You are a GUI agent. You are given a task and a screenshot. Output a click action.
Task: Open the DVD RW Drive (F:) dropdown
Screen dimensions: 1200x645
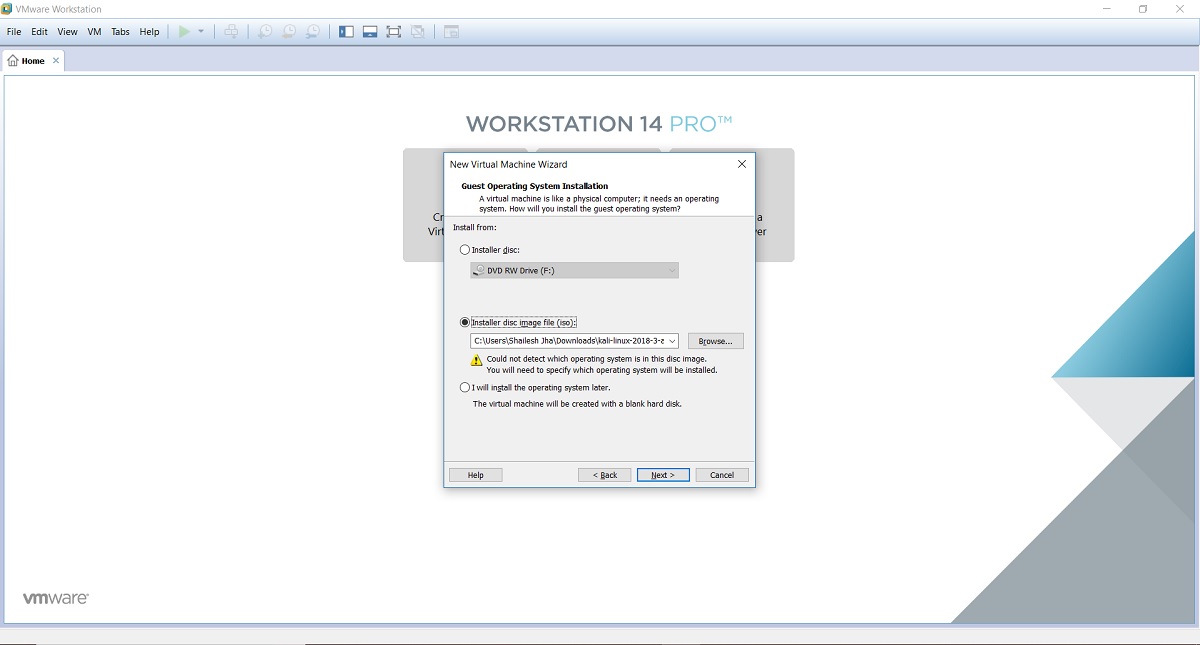(x=574, y=270)
